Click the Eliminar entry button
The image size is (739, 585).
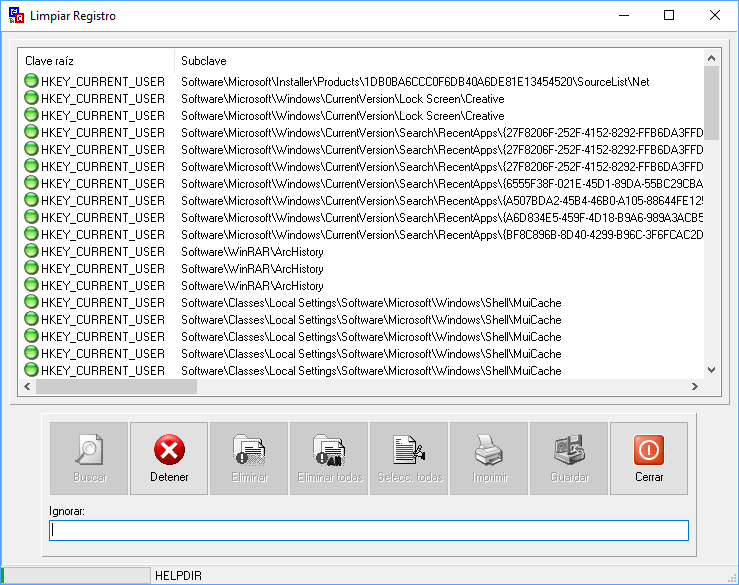(x=249, y=458)
